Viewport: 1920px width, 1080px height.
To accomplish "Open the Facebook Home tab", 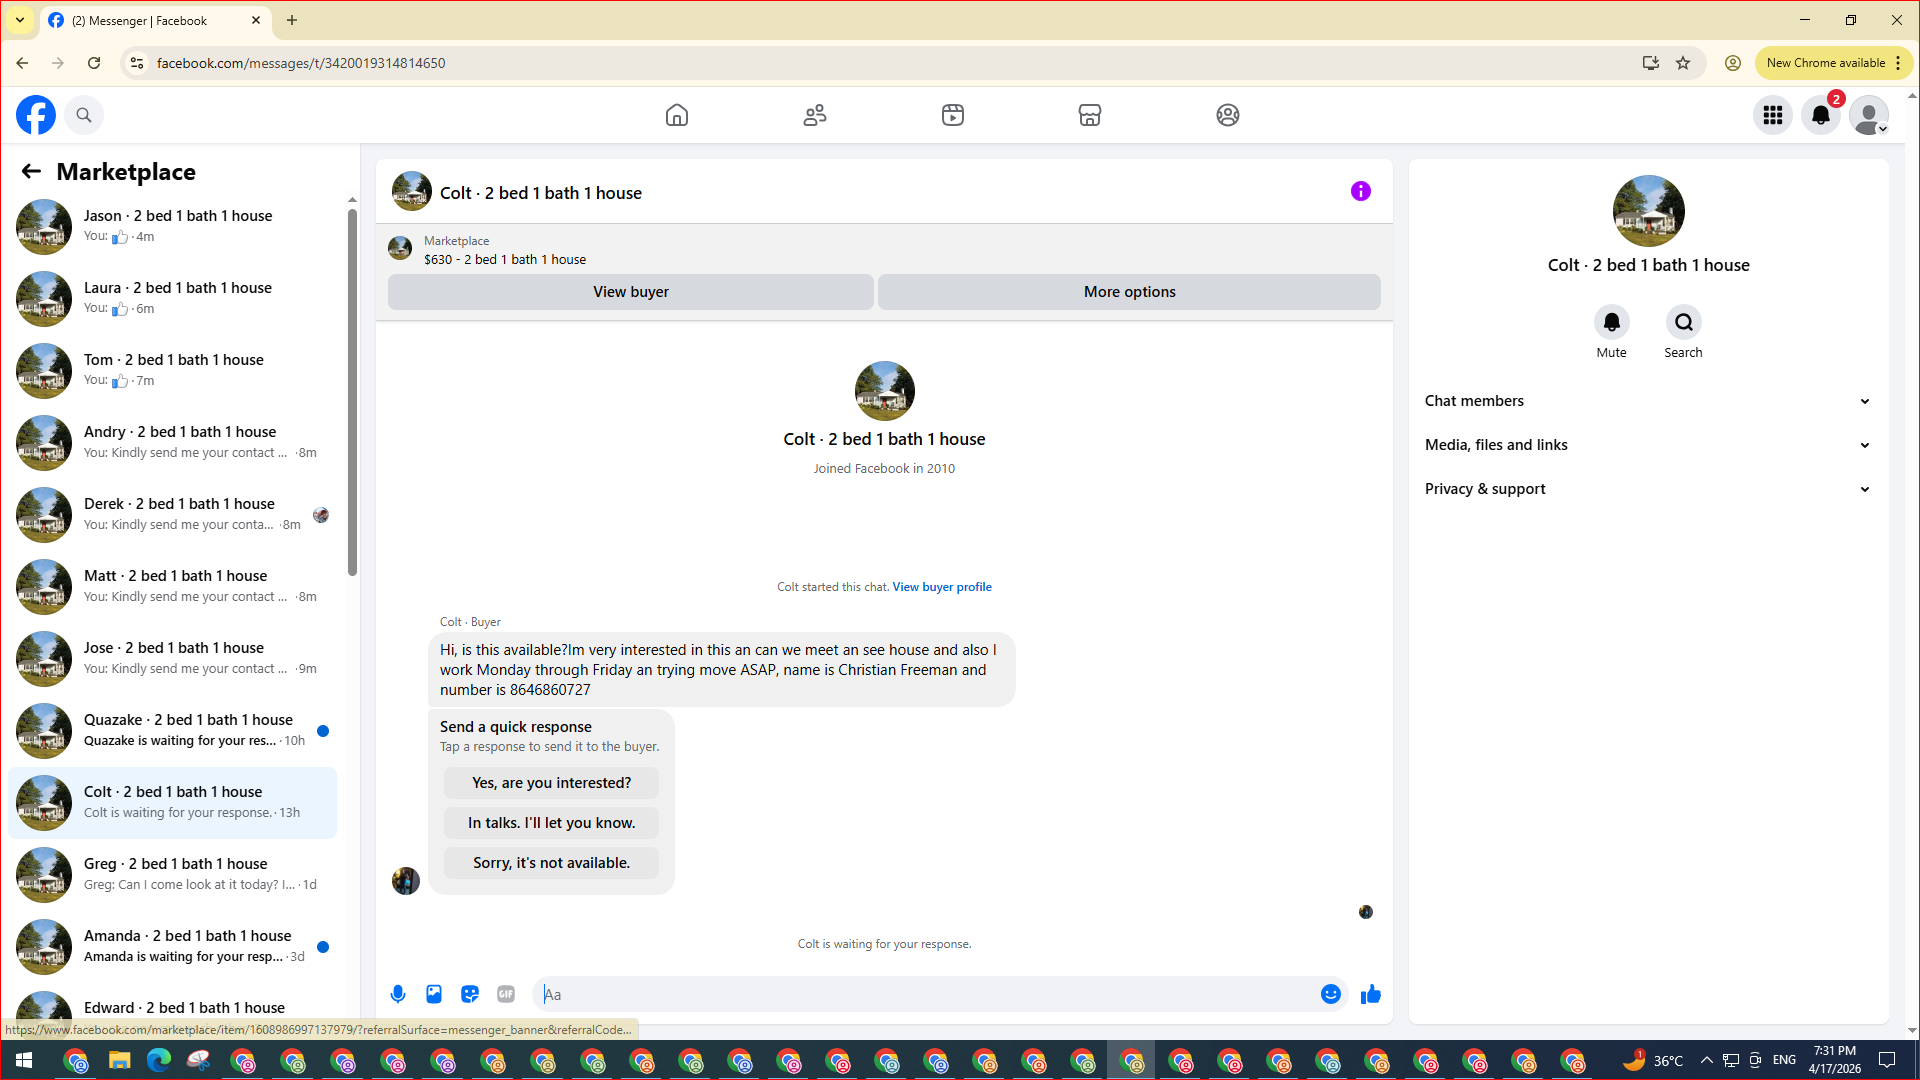I will (x=677, y=115).
